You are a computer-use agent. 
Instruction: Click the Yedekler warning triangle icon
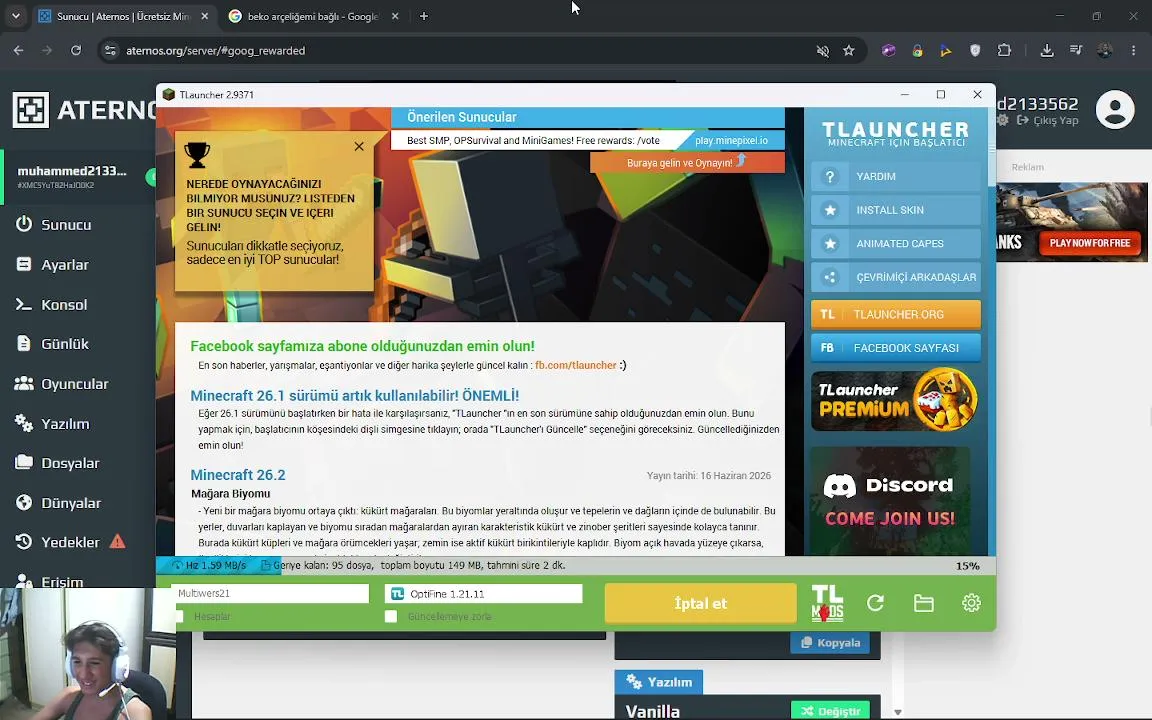(x=118, y=541)
